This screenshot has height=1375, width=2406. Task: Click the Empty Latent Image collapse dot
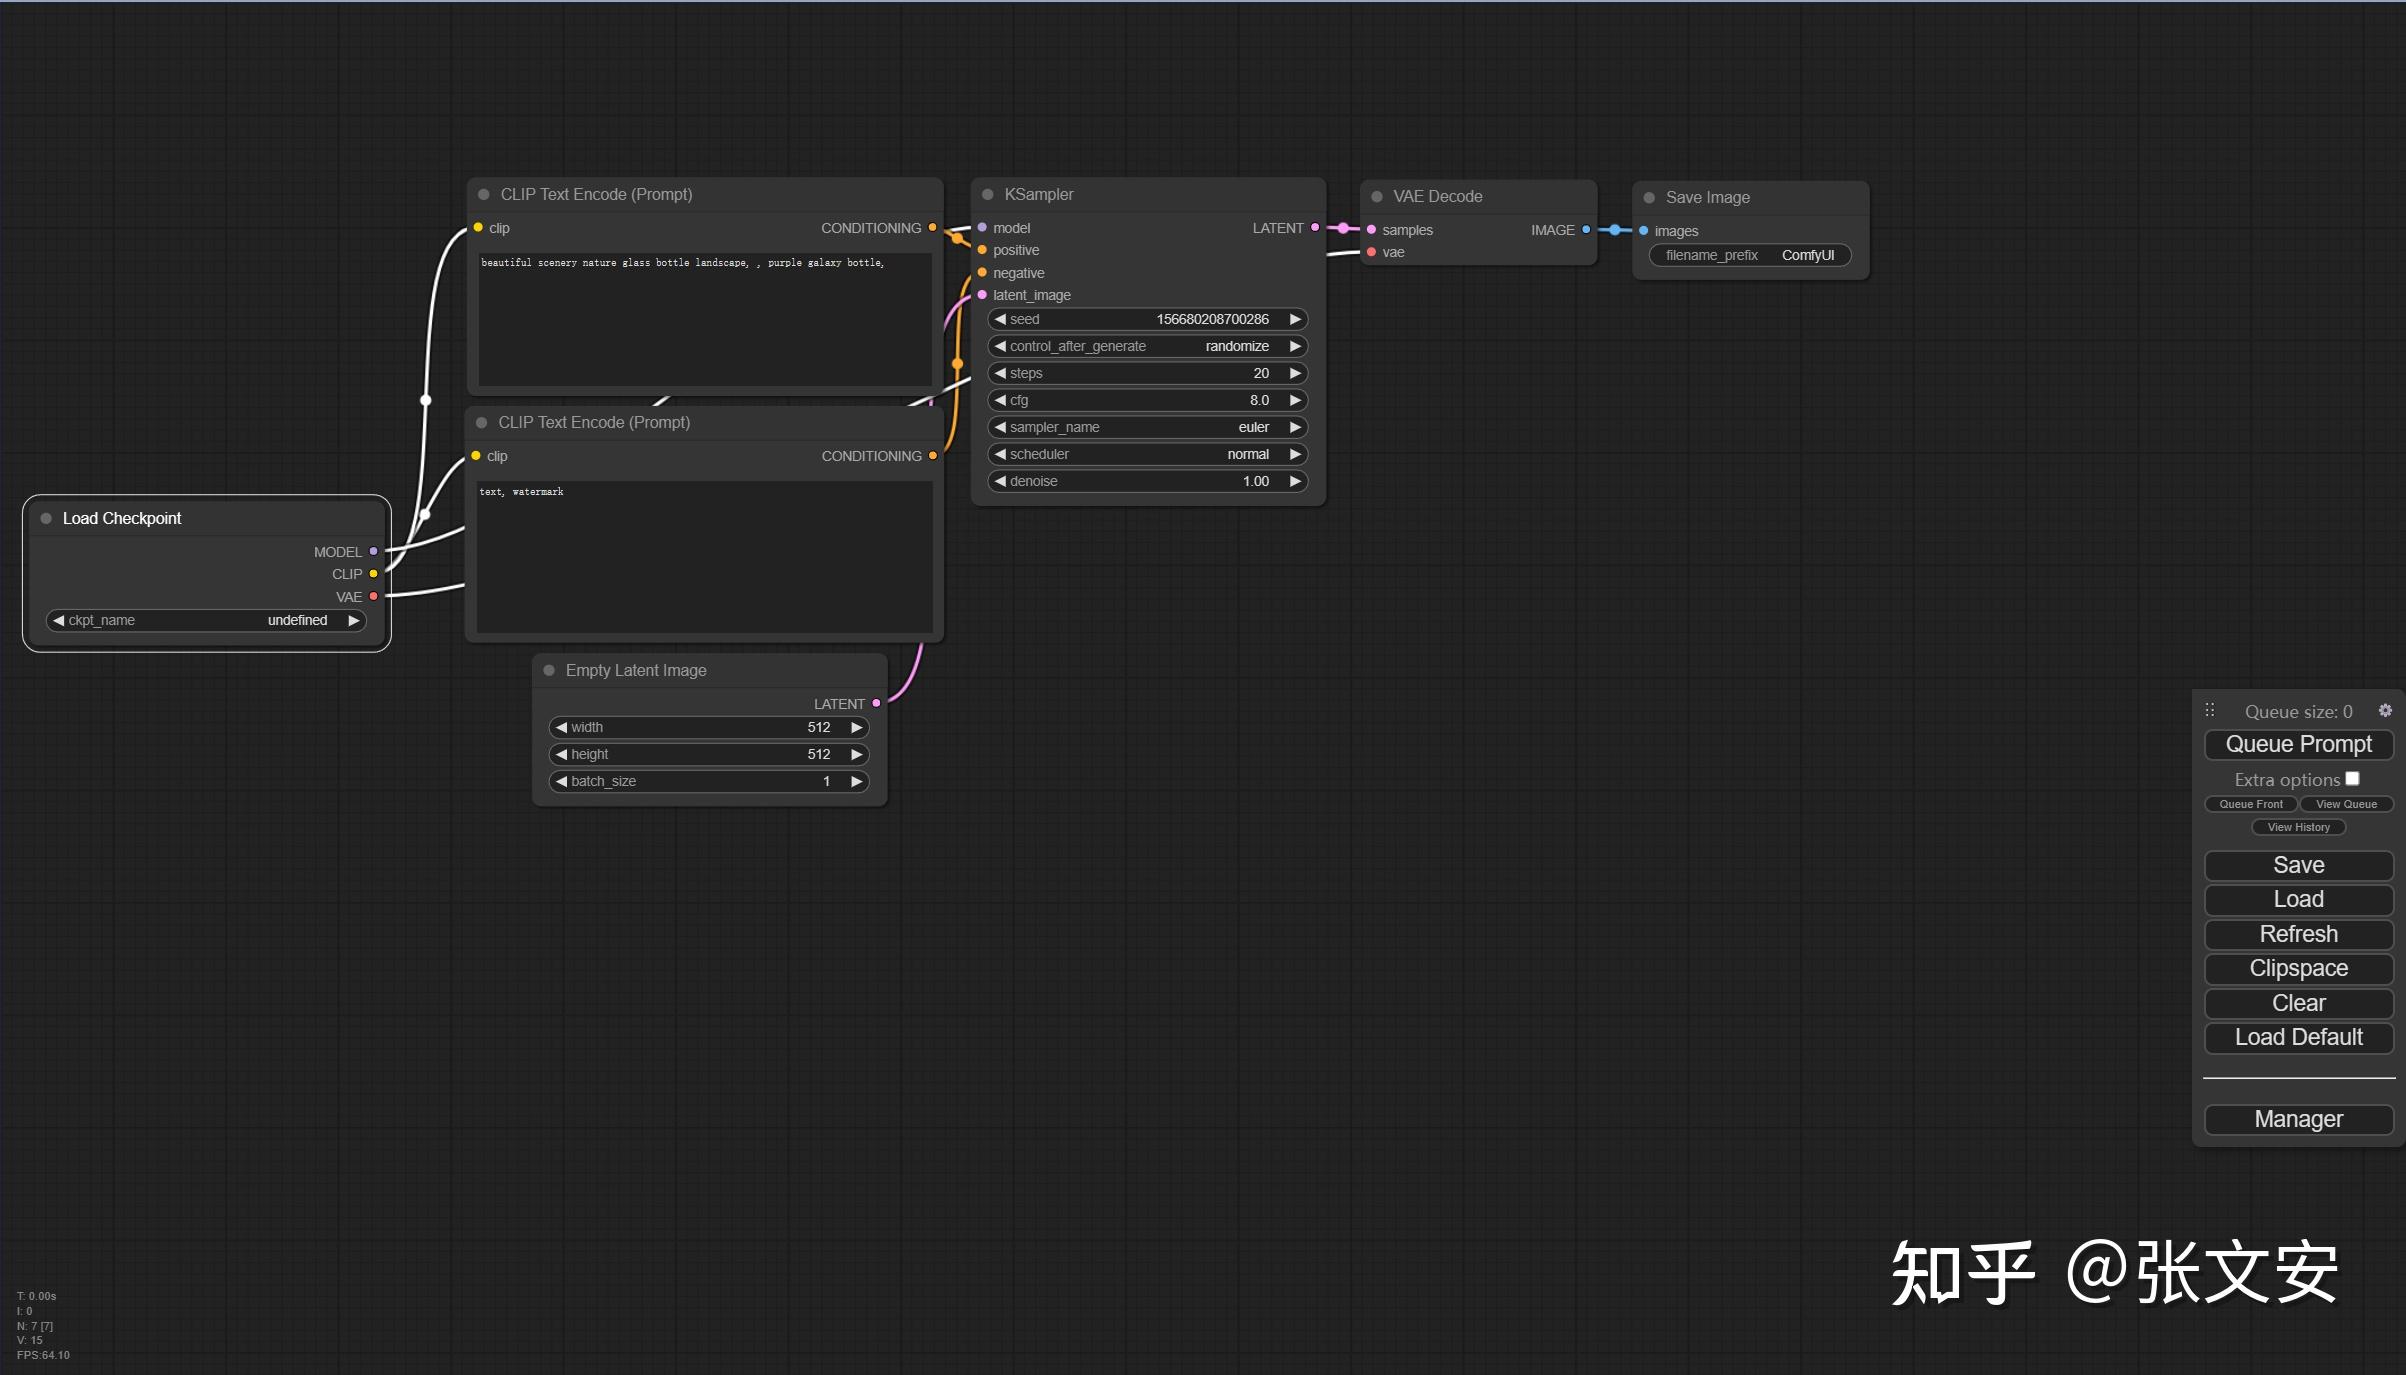click(549, 670)
